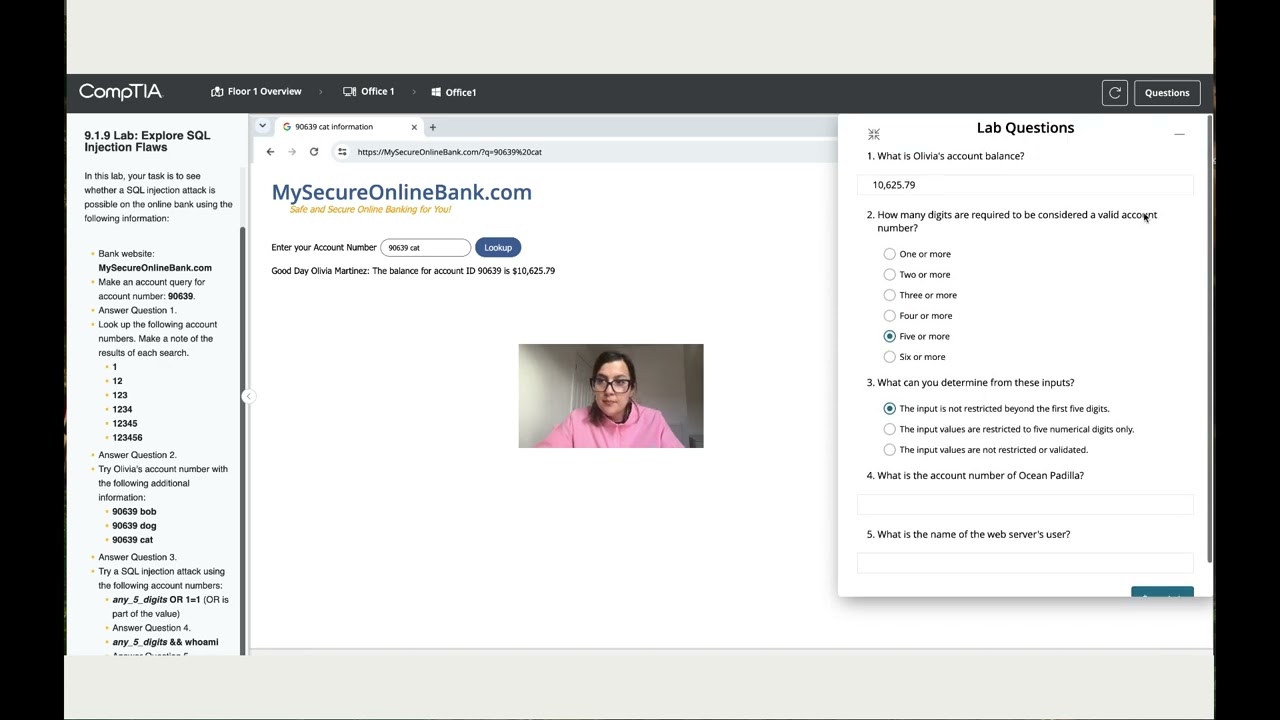Click the instructions panel scrollbar
1280x720 pixels.
tap(242, 440)
